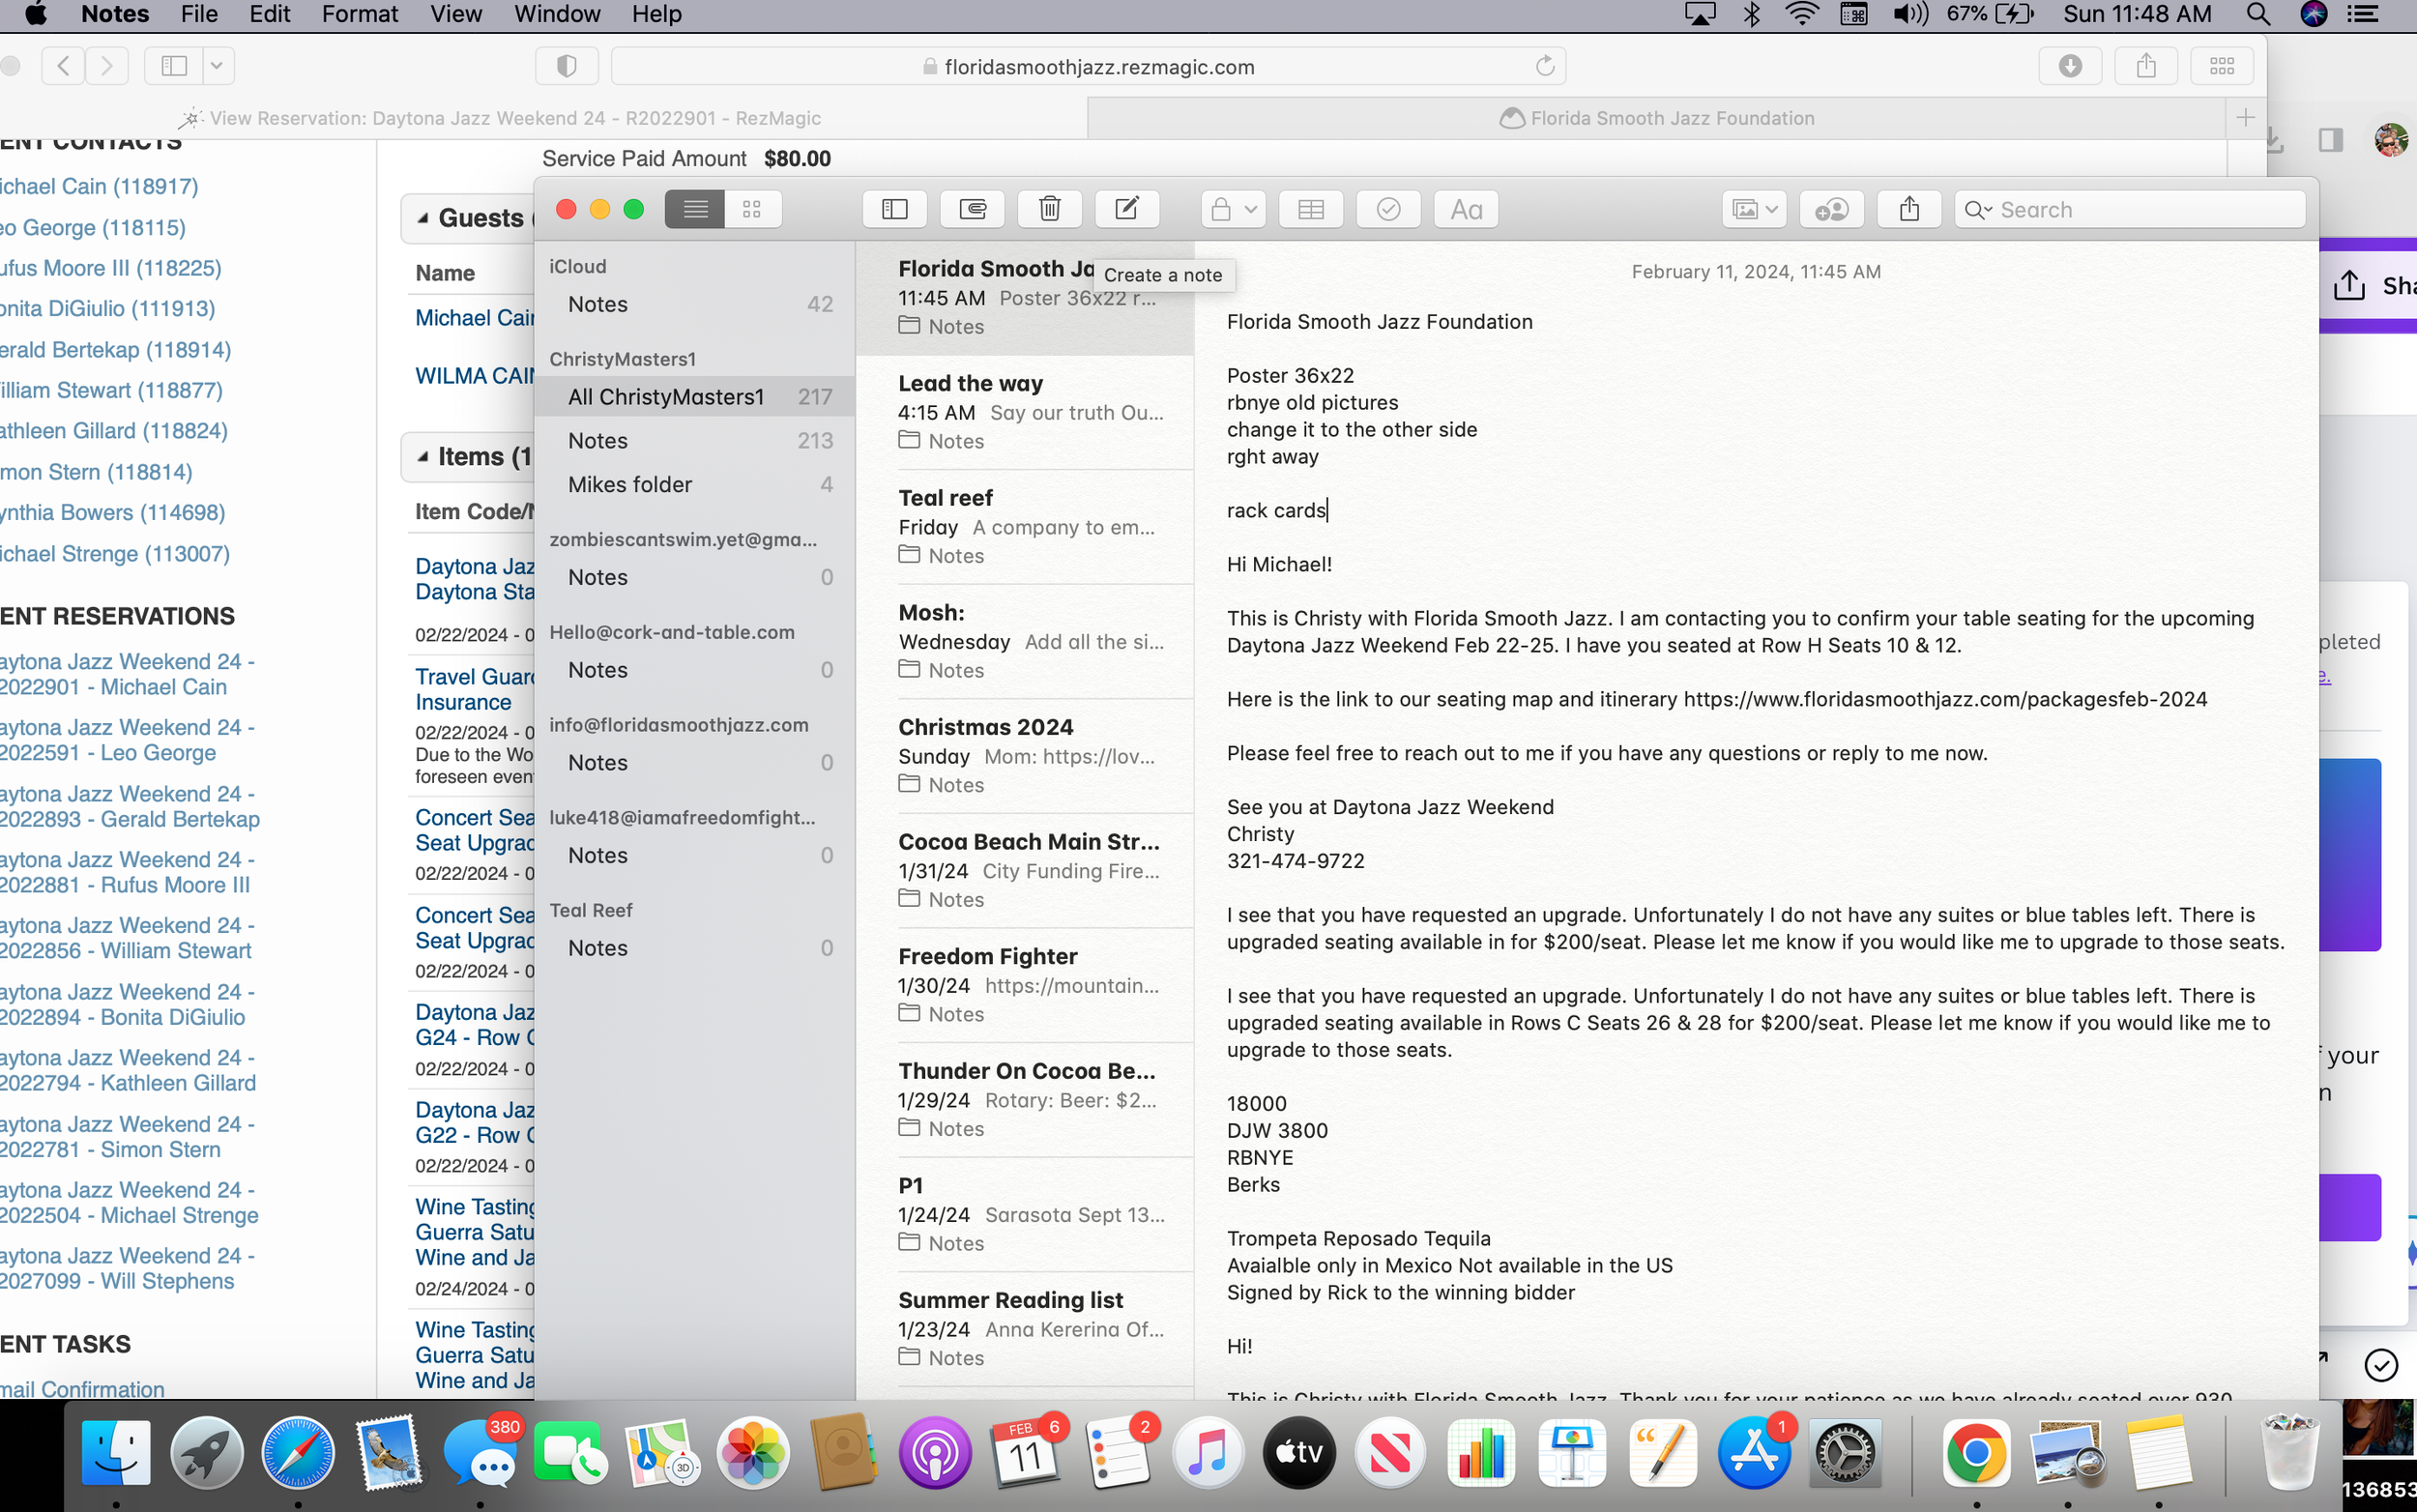
Task: Open the attachments browser in Notes
Action: tap(972, 209)
